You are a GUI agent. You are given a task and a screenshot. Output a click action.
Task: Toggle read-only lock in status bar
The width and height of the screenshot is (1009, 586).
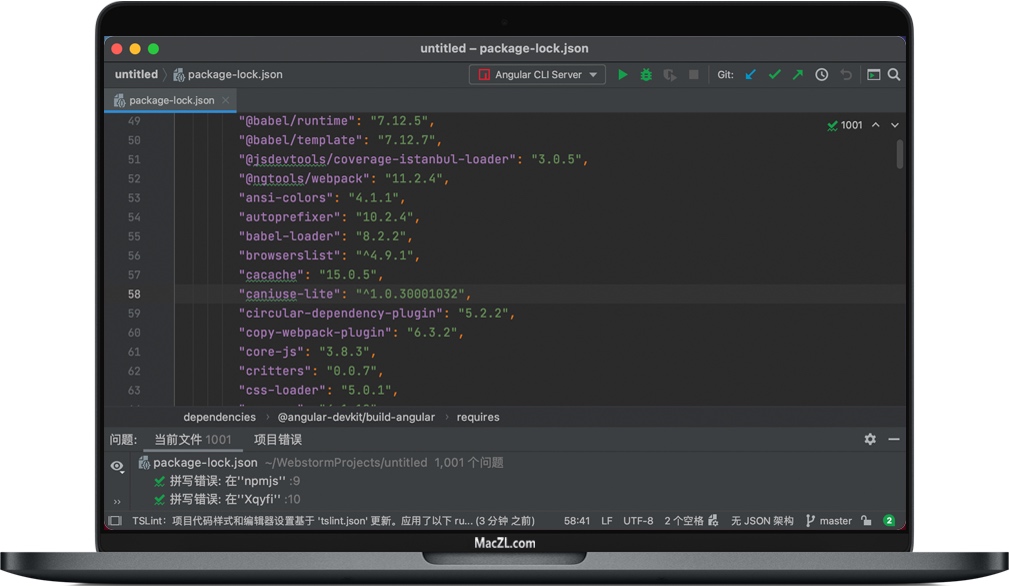click(x=866, y=520)
